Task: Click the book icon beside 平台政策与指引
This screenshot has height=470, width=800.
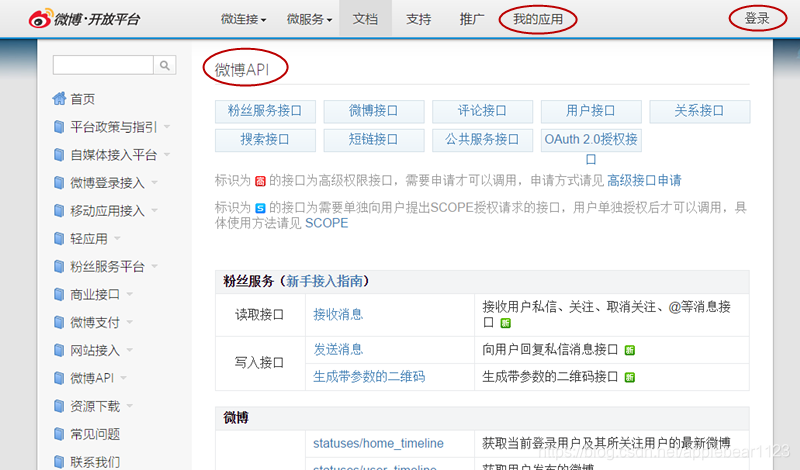Action: [x=59, y=127]
